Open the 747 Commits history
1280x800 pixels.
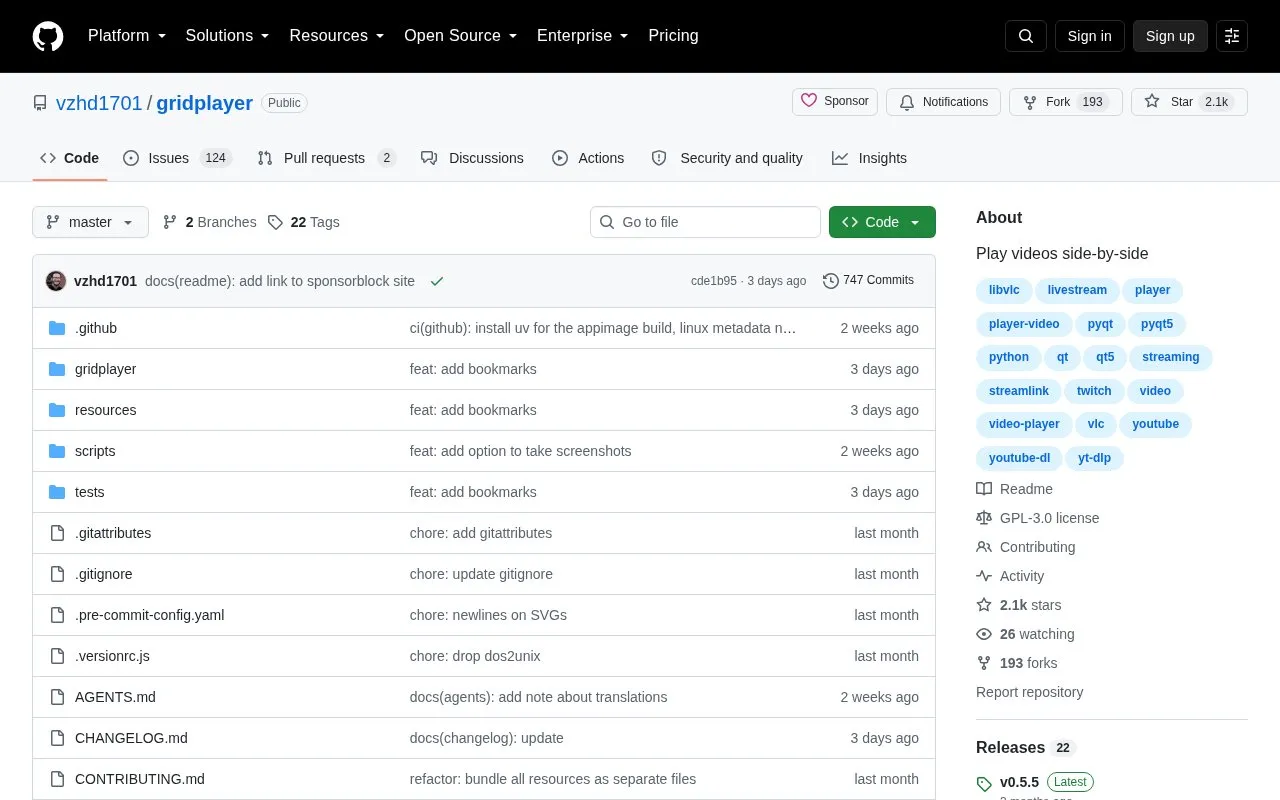[868, 281]
